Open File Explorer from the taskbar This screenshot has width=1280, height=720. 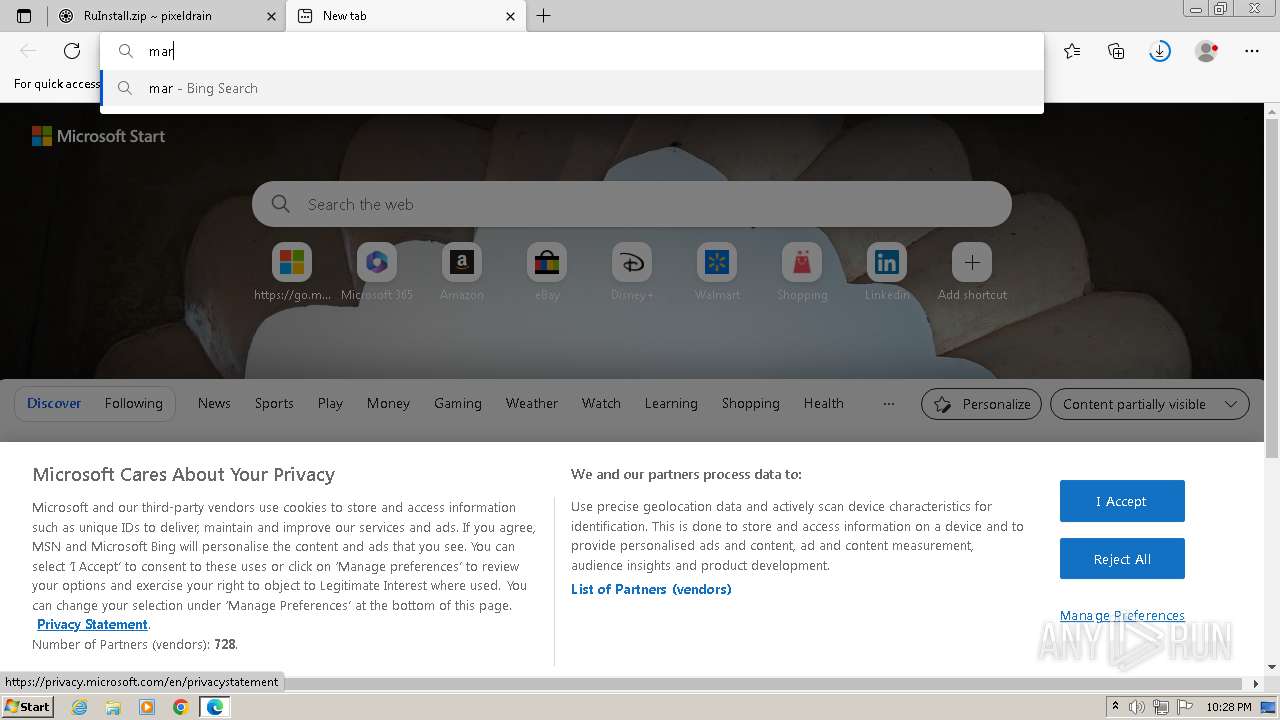113,707
